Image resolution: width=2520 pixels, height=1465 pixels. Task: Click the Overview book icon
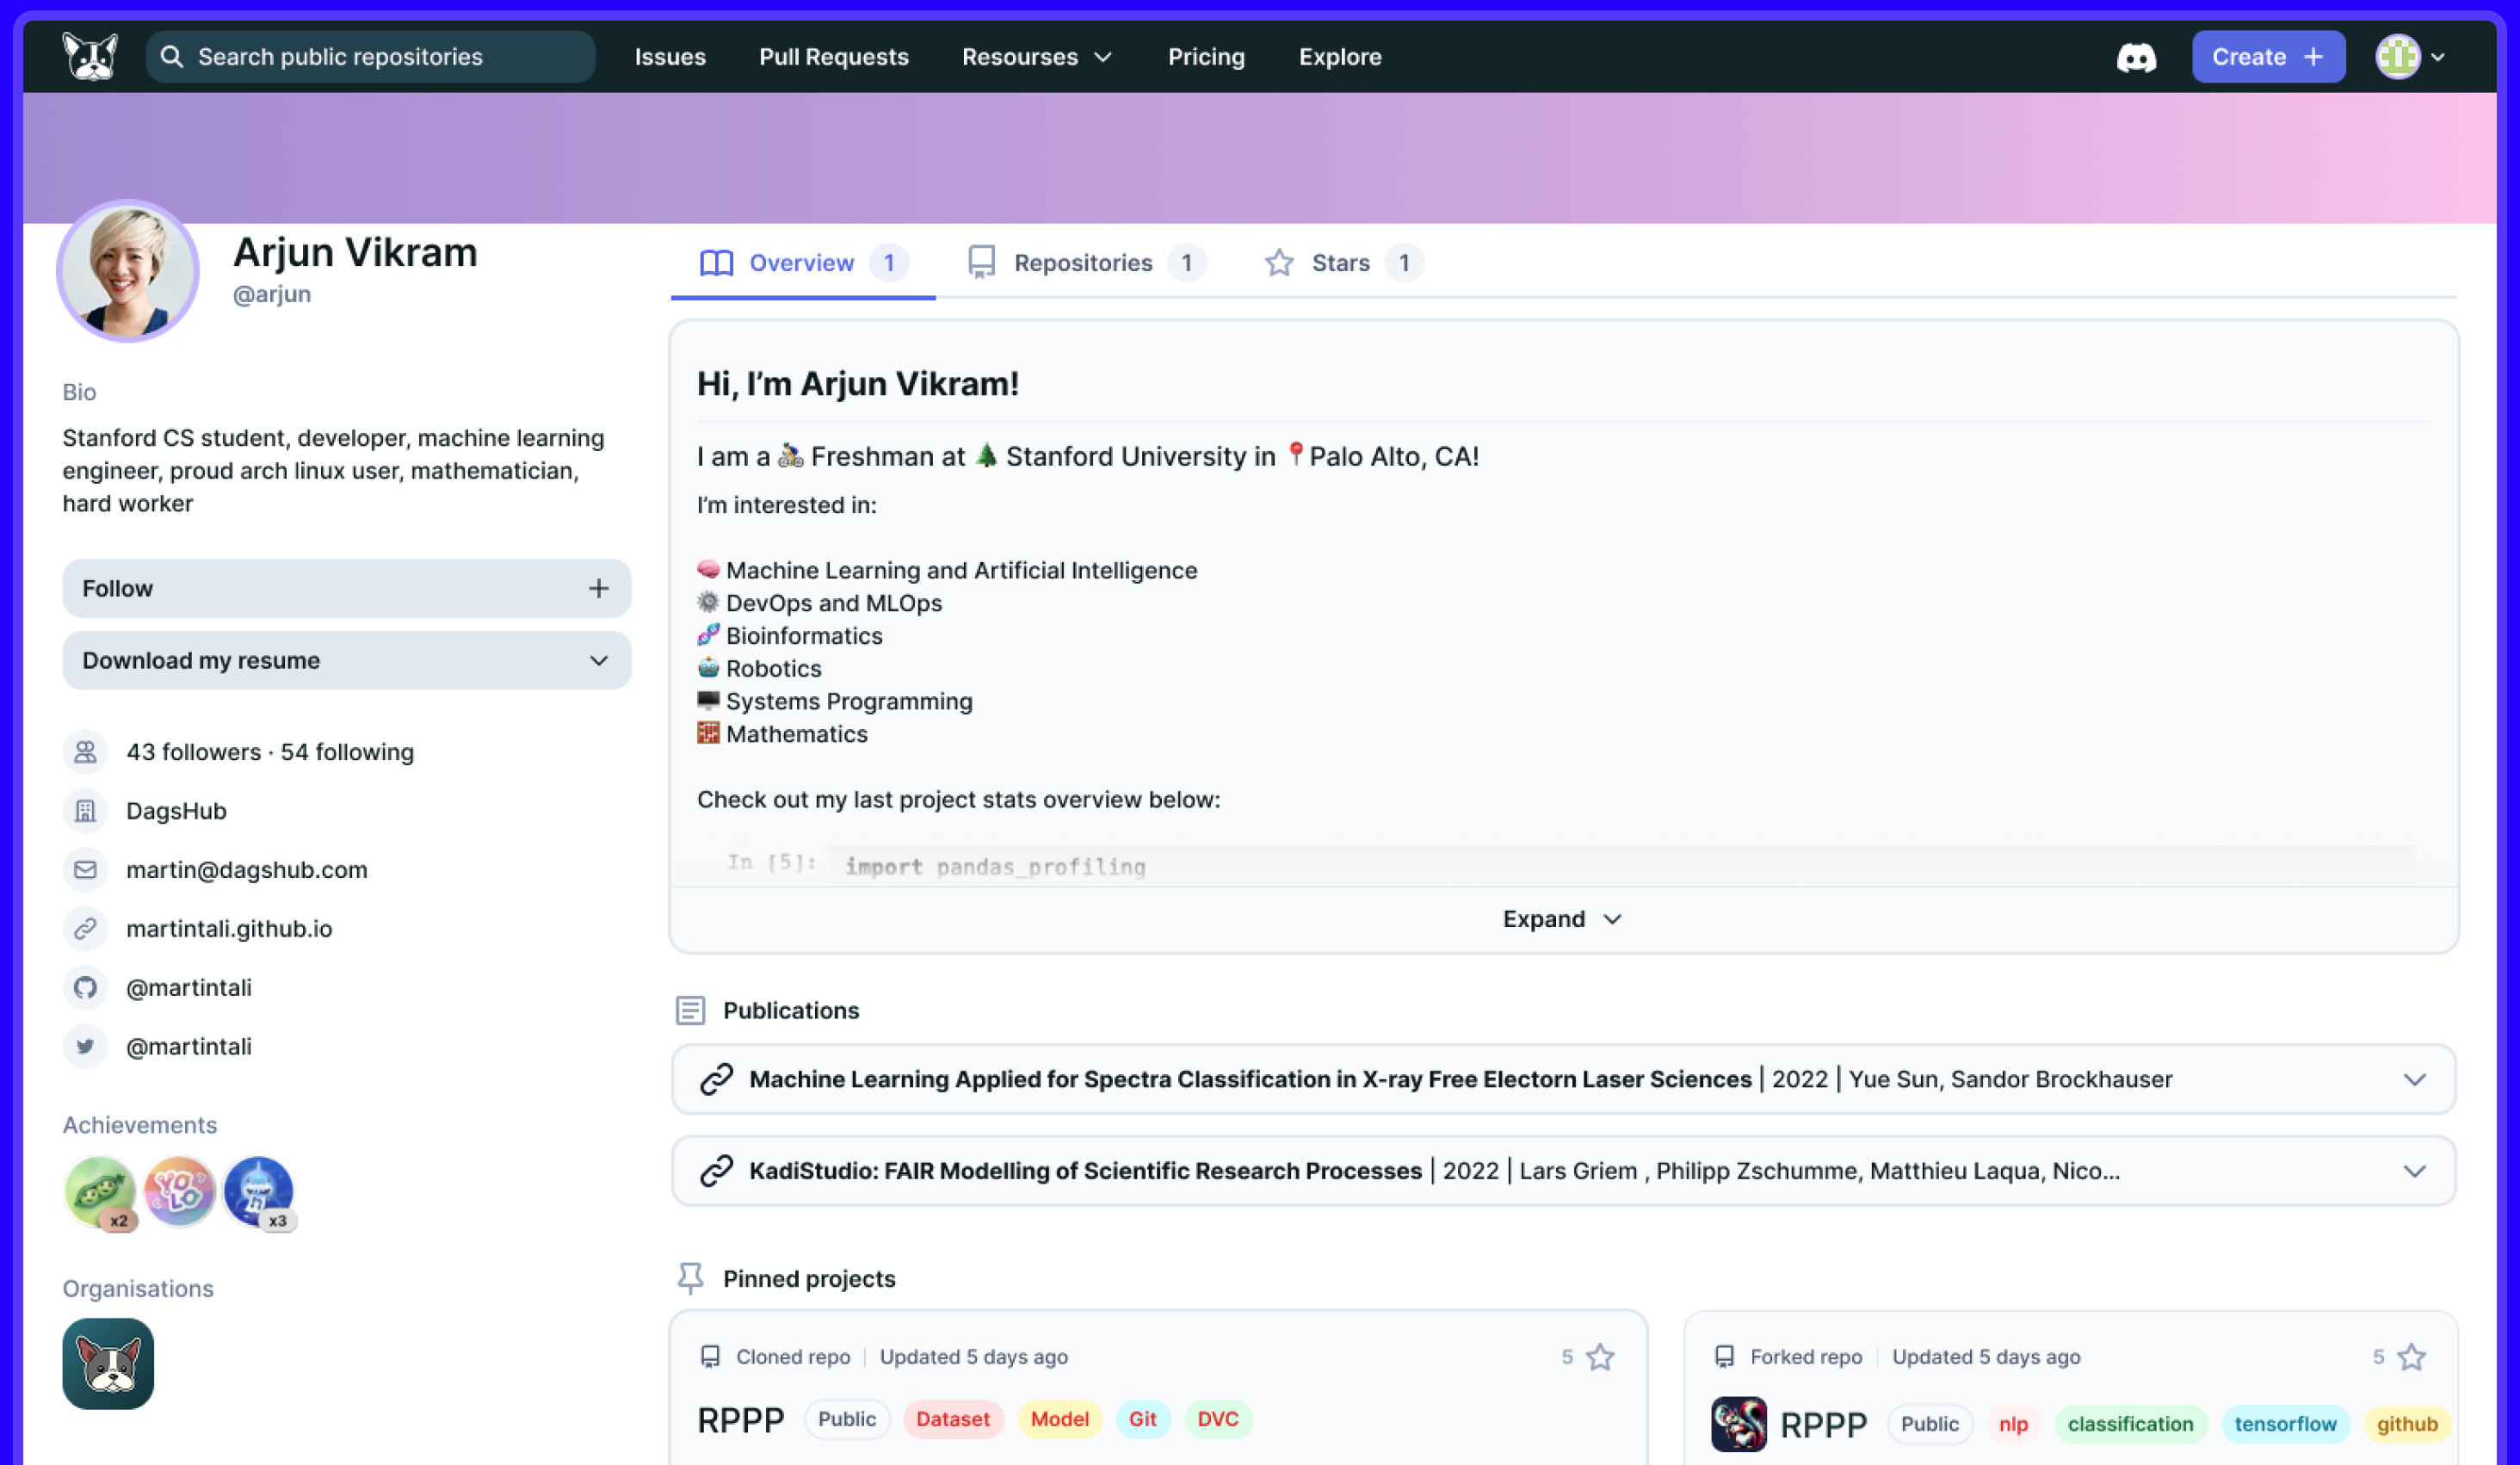click(716, 263)
